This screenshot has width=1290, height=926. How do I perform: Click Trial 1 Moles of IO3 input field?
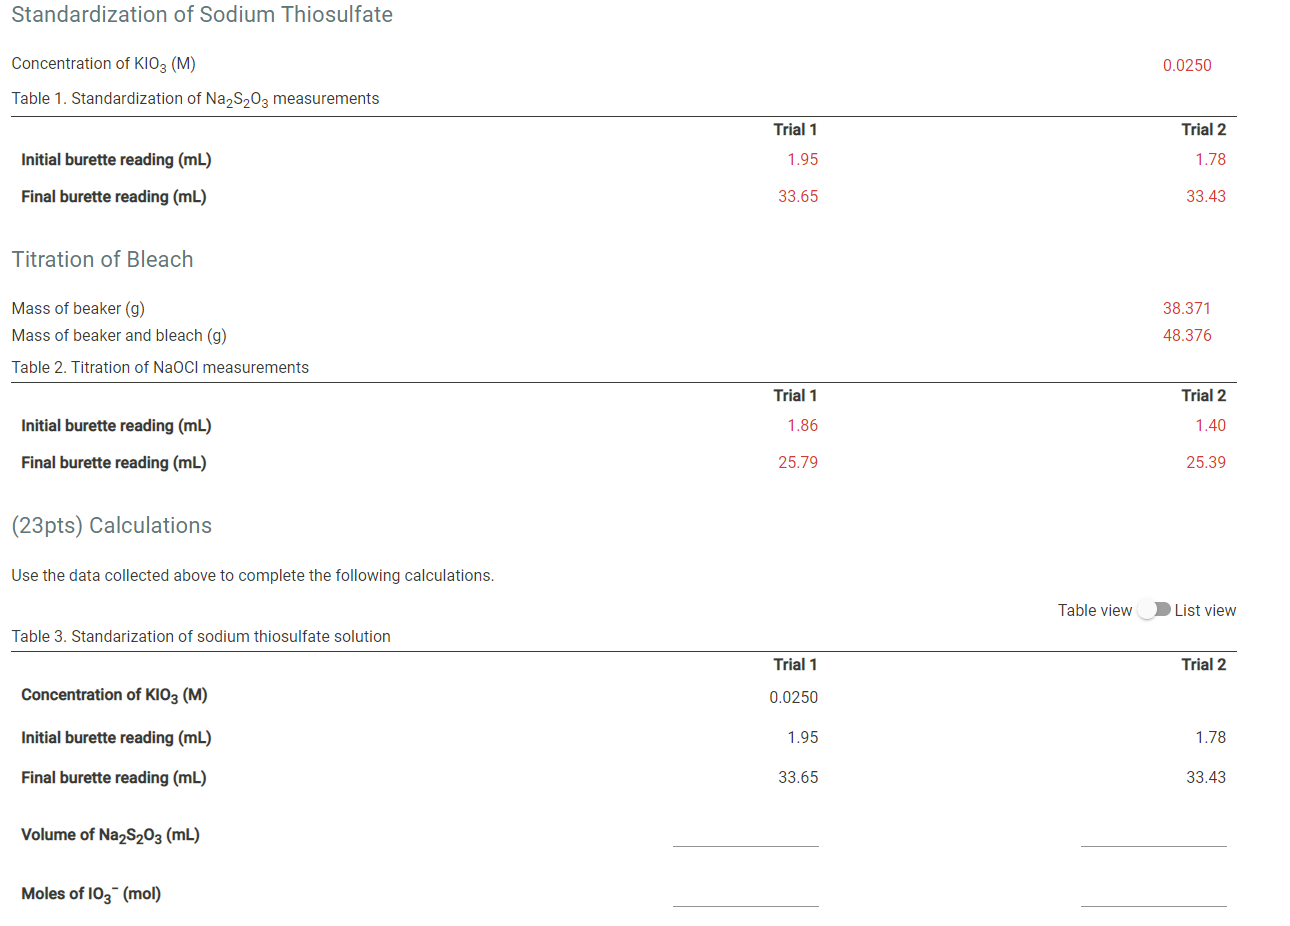[x=745, y=894]
